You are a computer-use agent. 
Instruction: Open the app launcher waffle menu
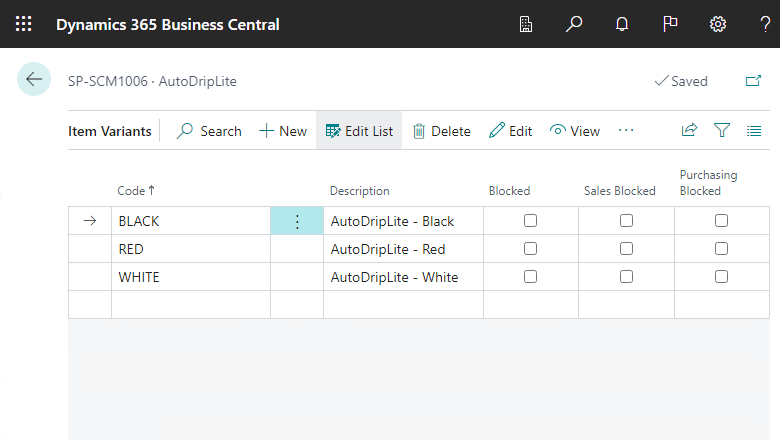(x=23, y=24)
